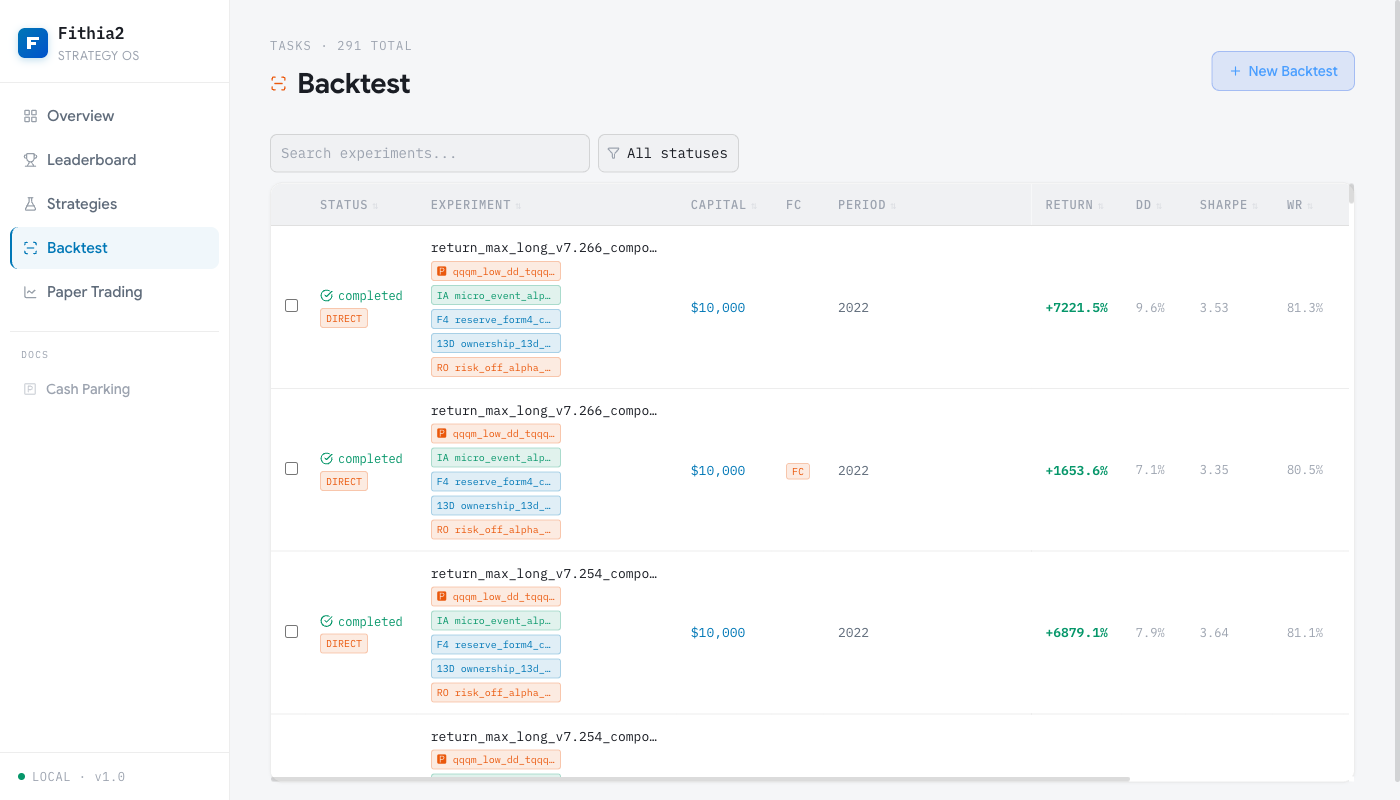Click the orange Backtest heading icon
The height and width of the screenshot is (800, 1400).
coord(279,84)
